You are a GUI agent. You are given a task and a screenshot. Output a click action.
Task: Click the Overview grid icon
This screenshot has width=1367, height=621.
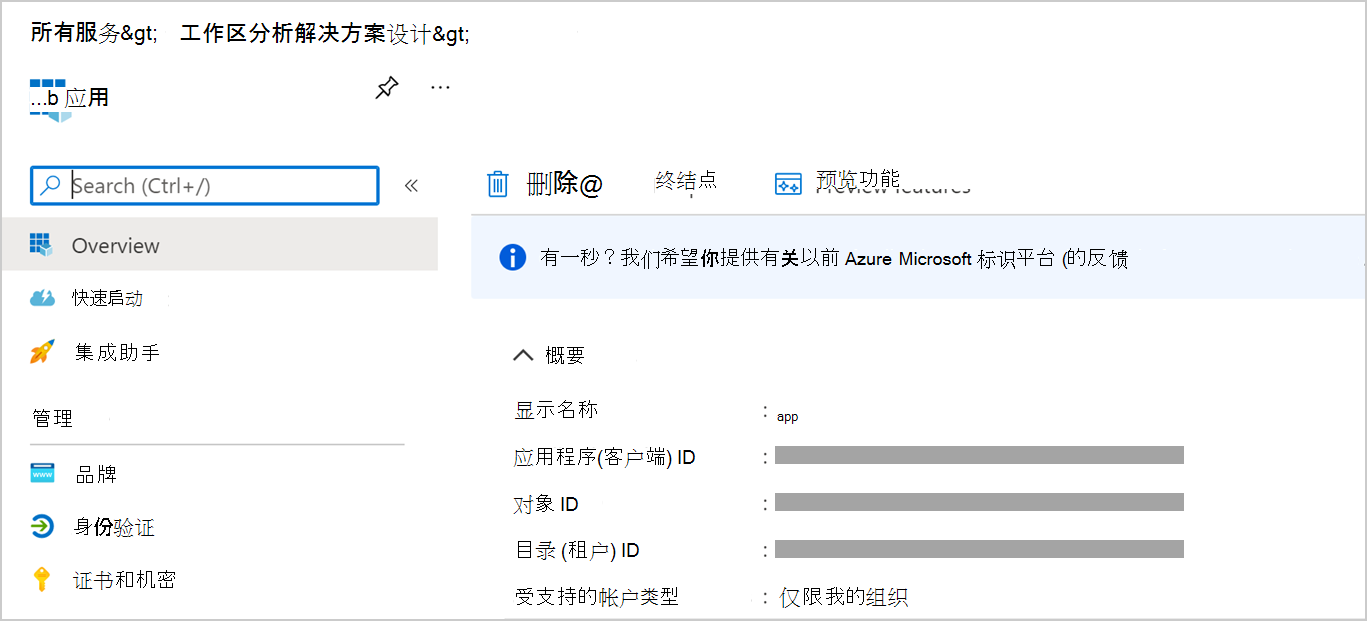click(x=41, y=245)
